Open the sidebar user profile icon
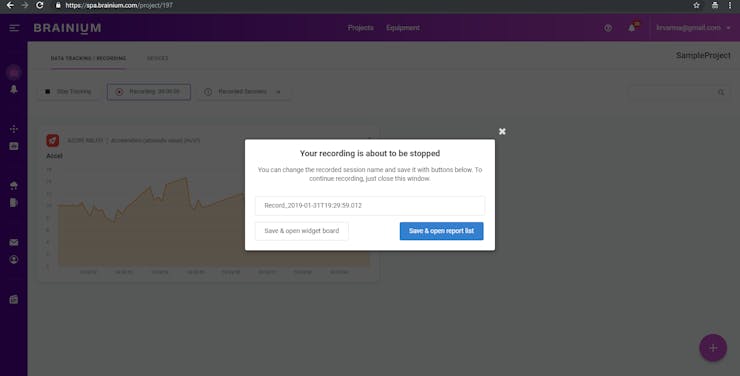This screenshot has height=376, width=740. 14,259
